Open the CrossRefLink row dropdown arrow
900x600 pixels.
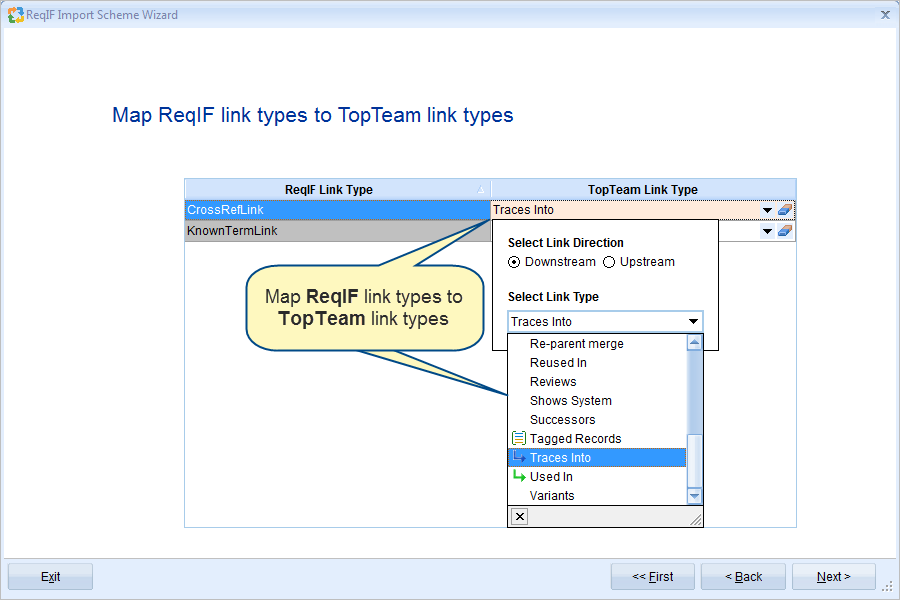[767, 210]
